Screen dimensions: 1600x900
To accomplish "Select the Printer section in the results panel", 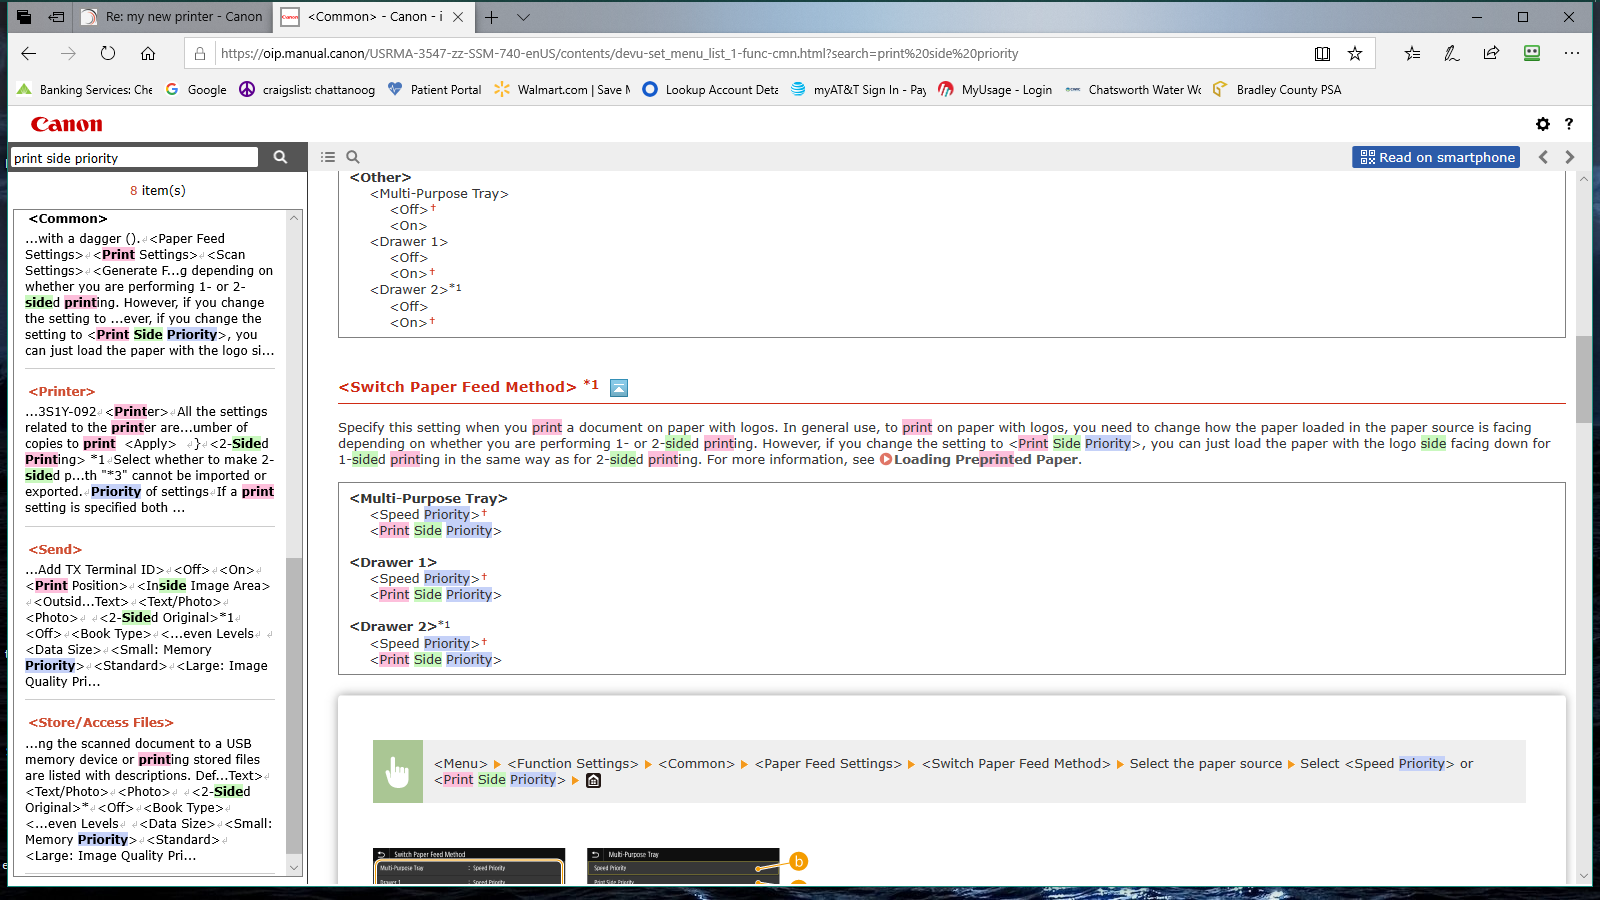I will pyautogui.click(x=61, y=391).
